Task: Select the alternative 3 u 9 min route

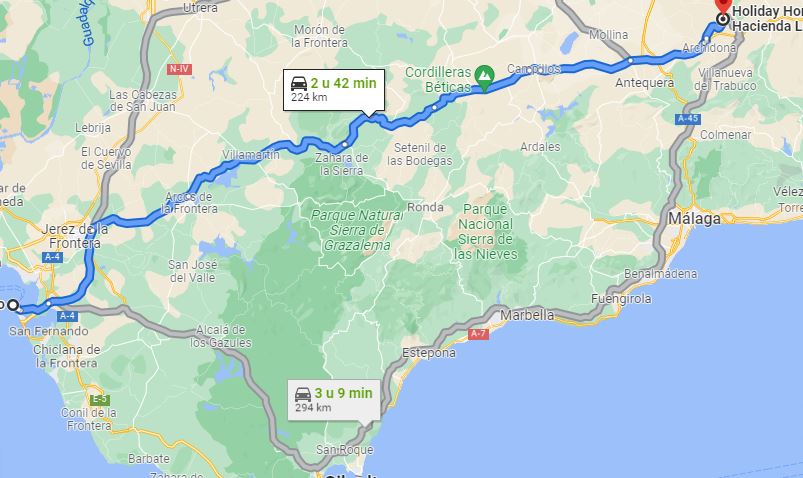Action: pyautogui.click(x=334, y=400)
